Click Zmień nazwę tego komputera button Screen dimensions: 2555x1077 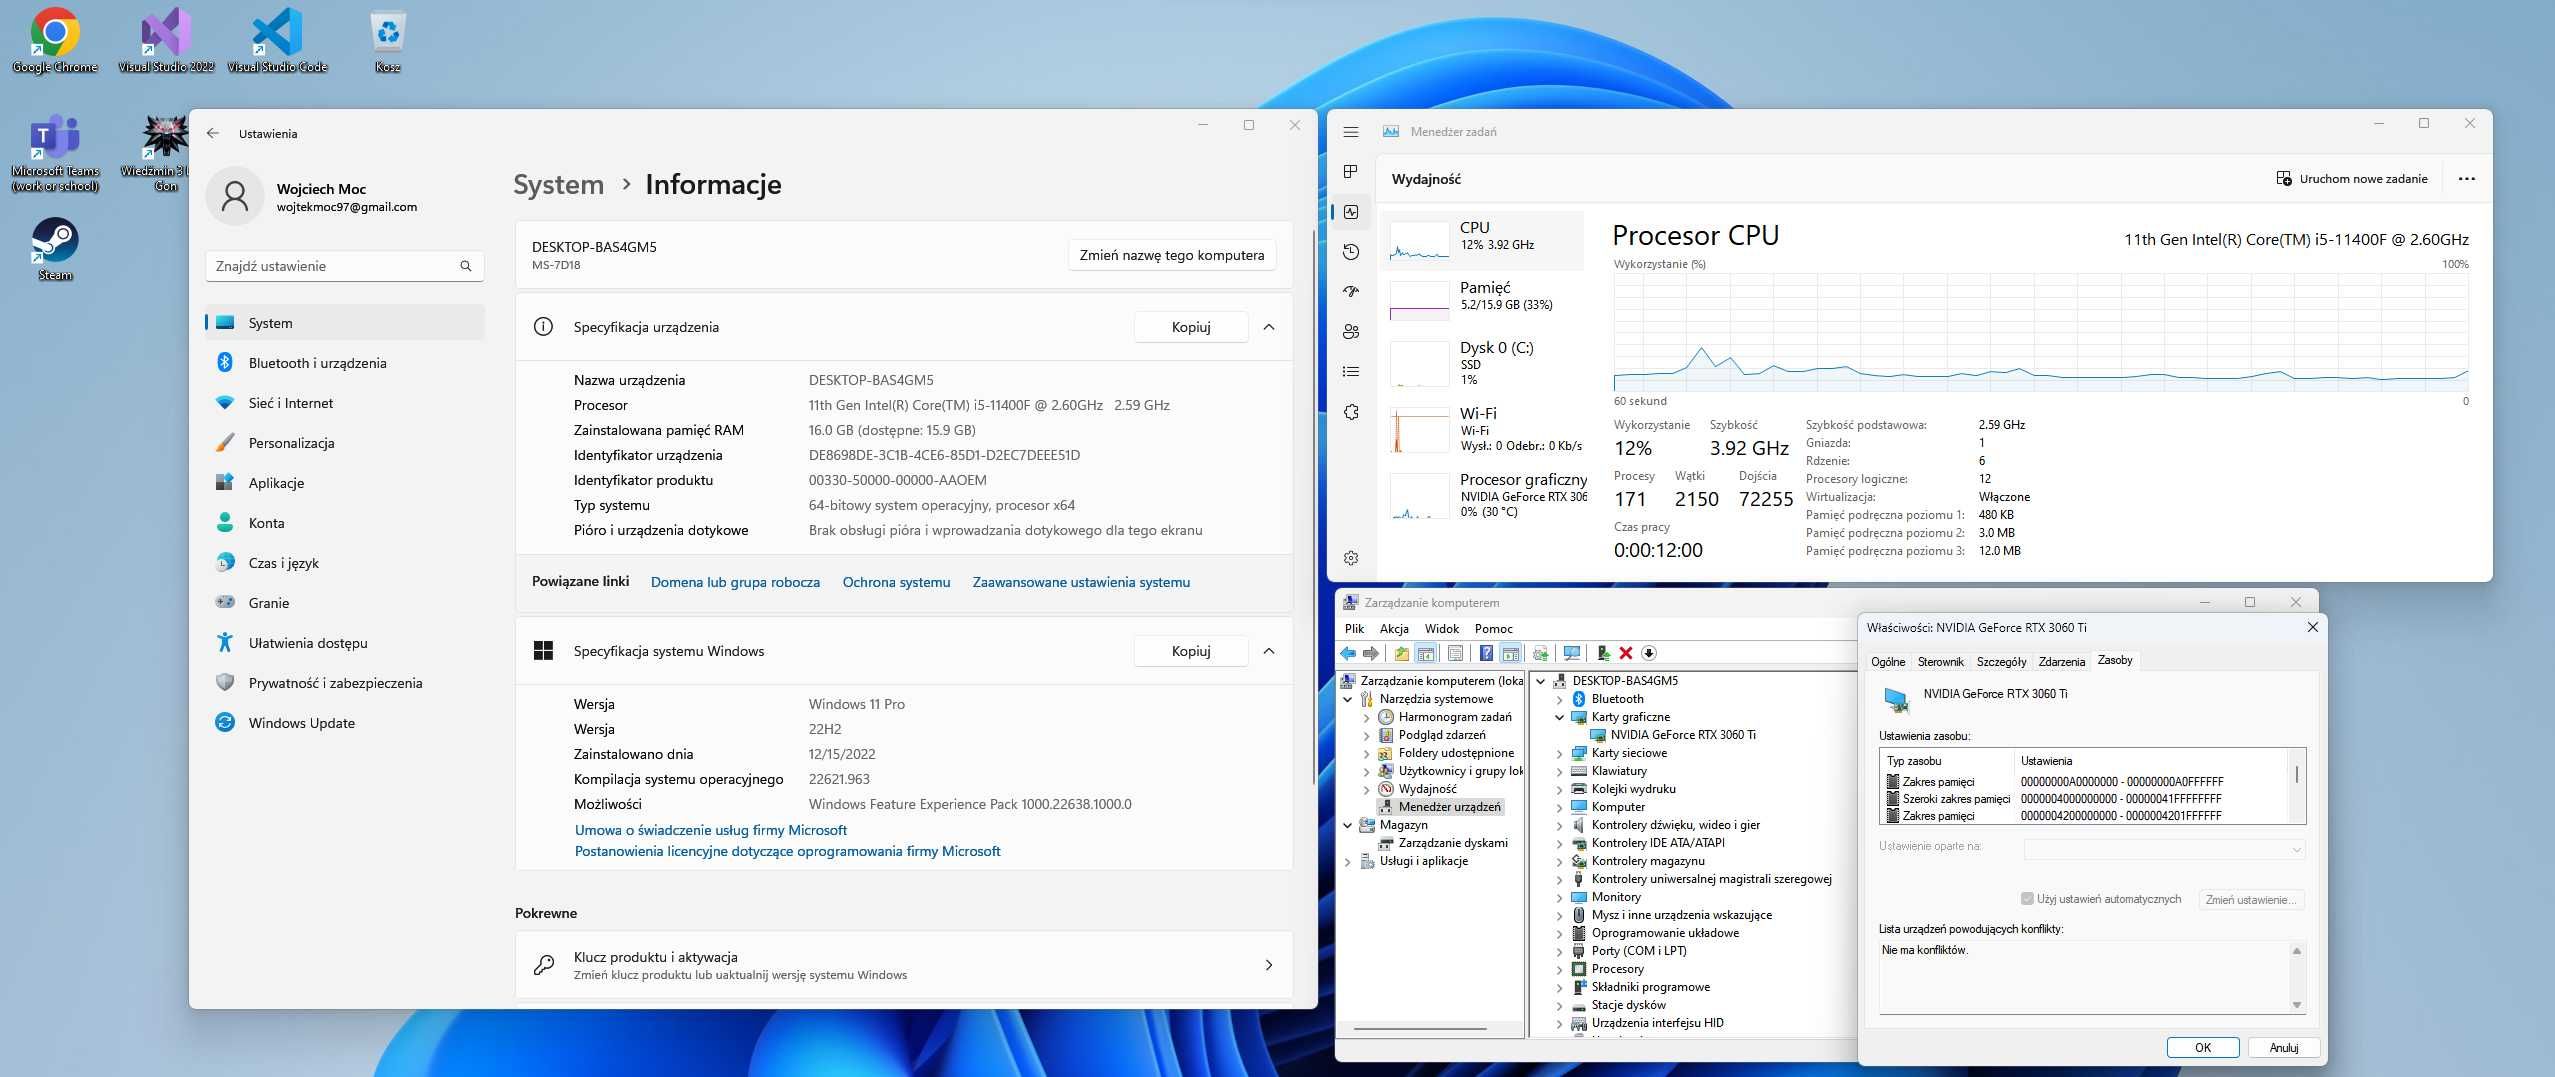[x=1171, y=255]
